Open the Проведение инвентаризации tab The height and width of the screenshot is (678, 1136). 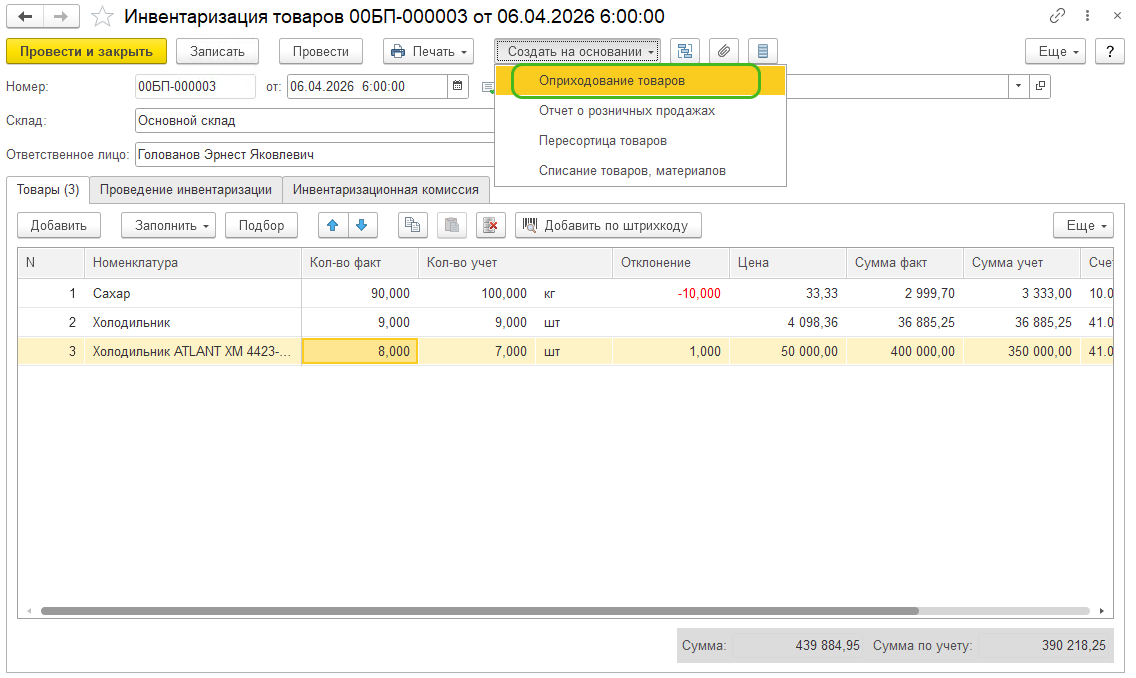click(x=186, y=189)
